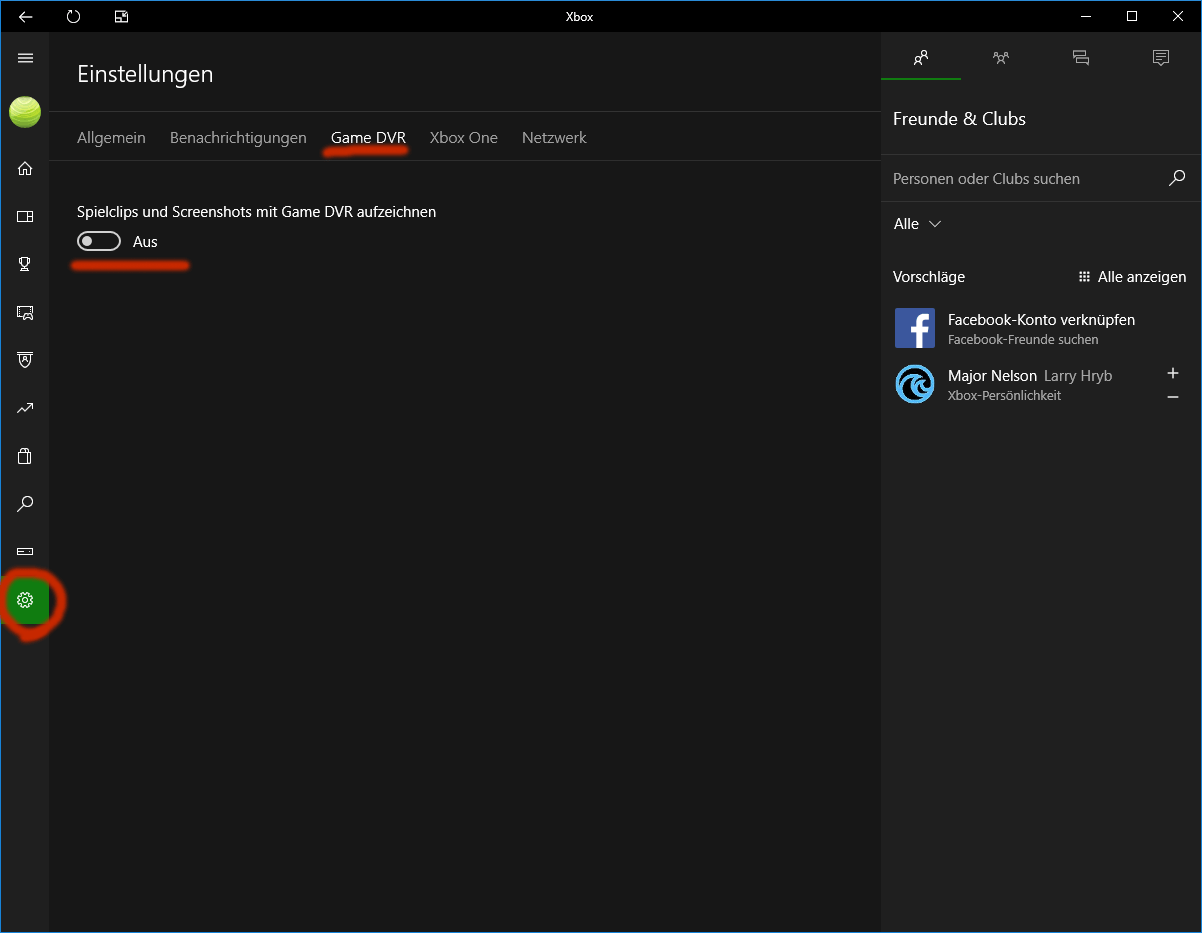Show the Friends tab in the right panel
This screenshot has width=1202, height=933.
coord(921,57)
